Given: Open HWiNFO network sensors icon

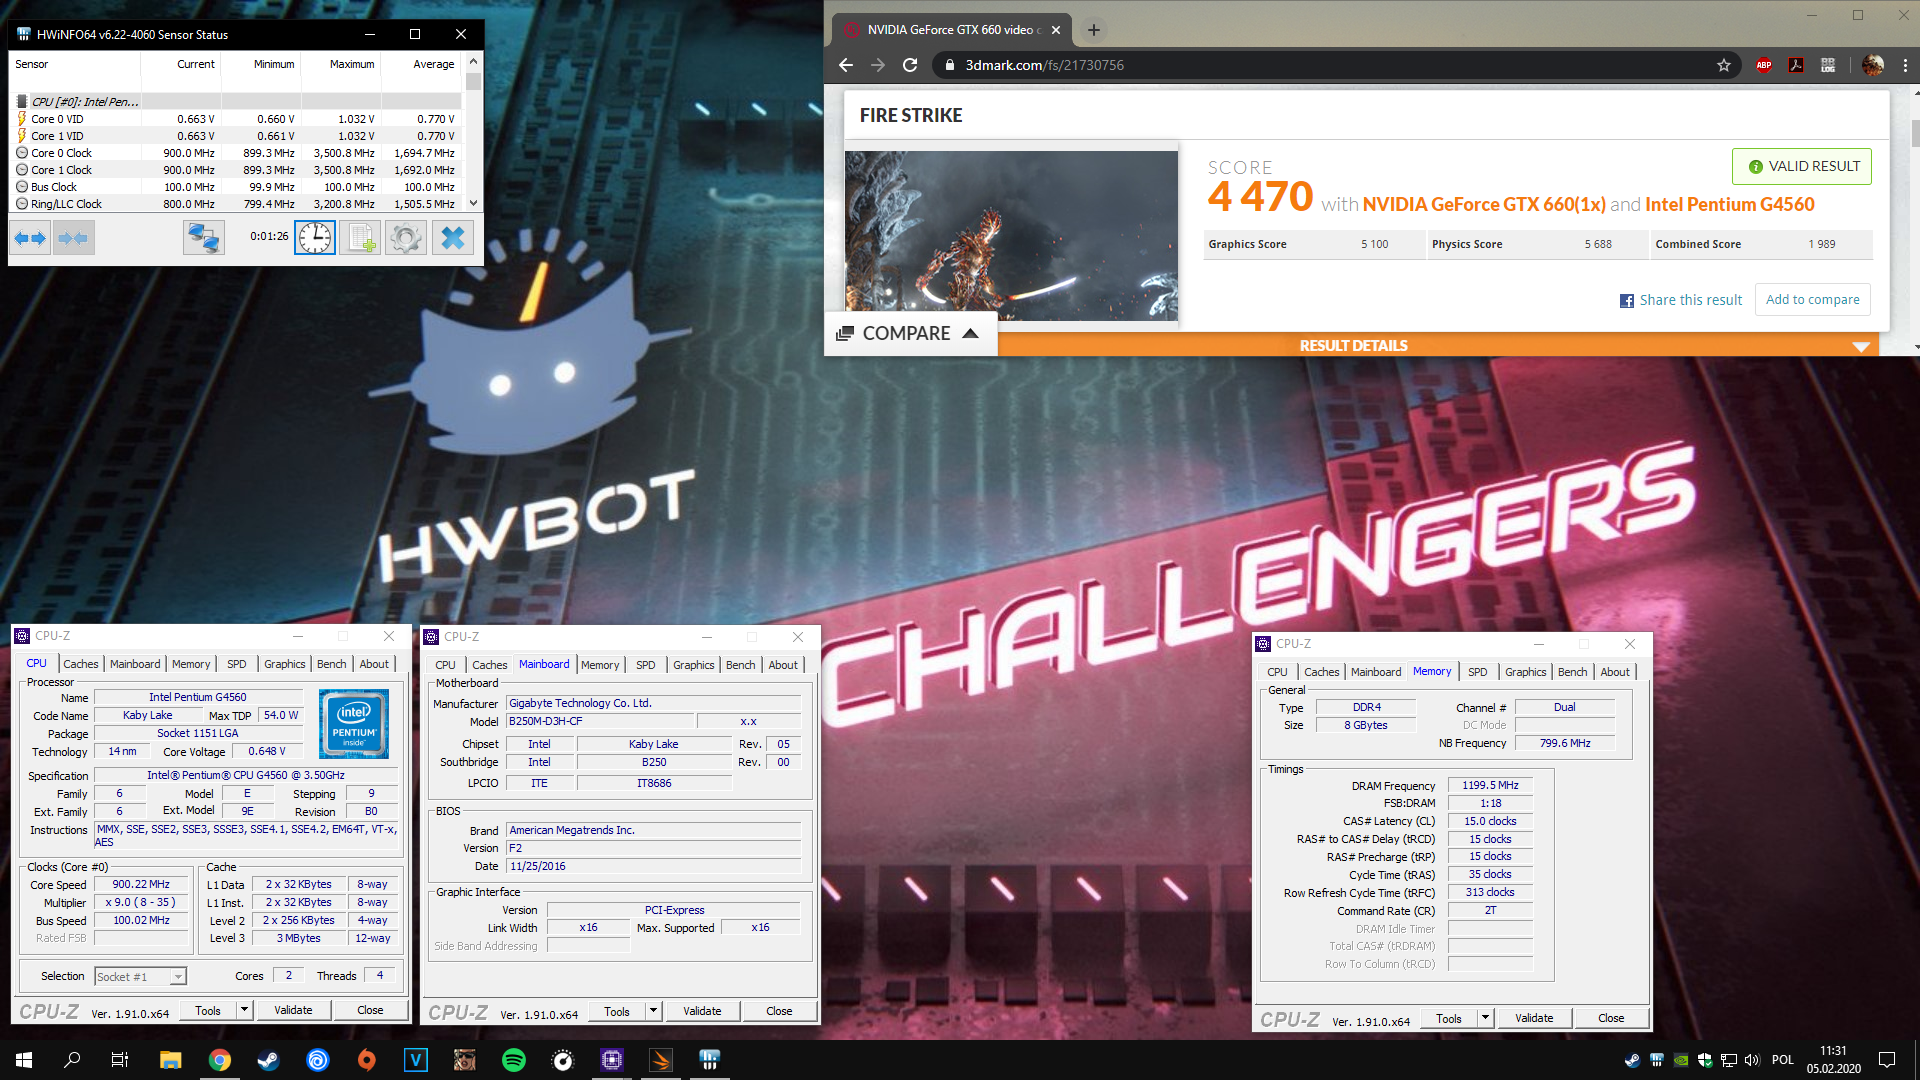Looking at the screenshot, I should point(204,238).
